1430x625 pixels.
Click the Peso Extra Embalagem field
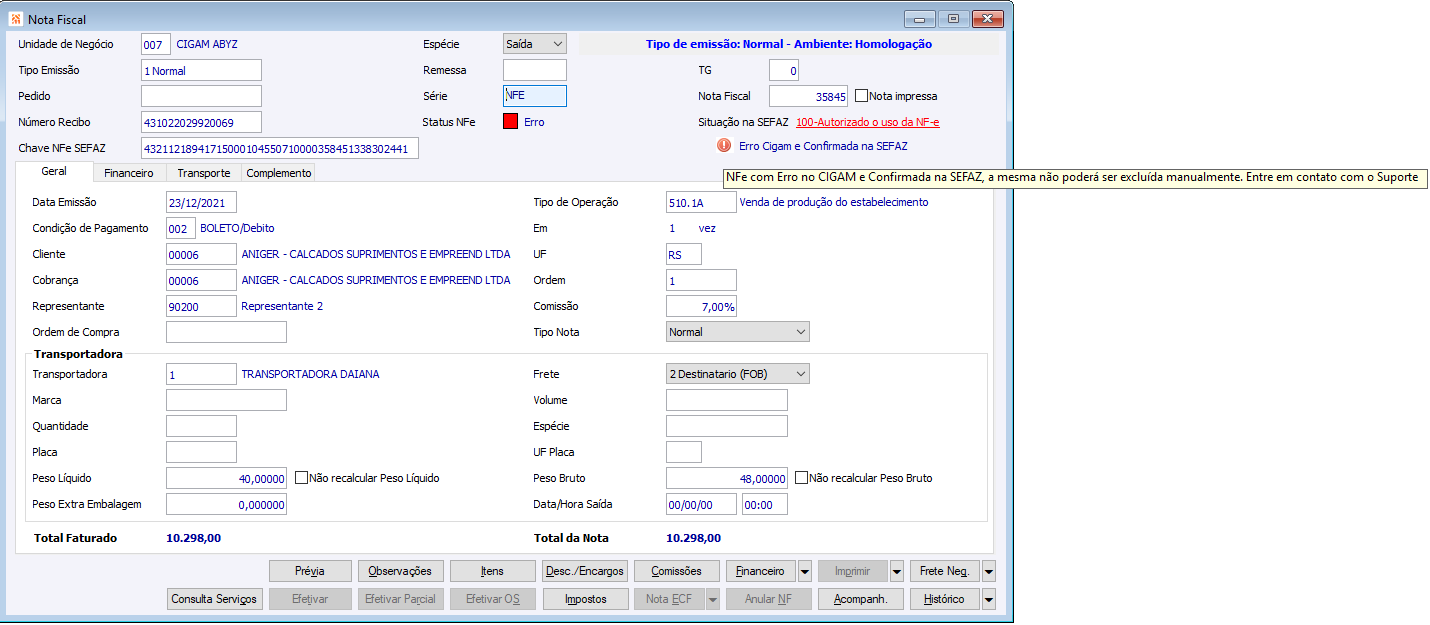click(226, 504)
